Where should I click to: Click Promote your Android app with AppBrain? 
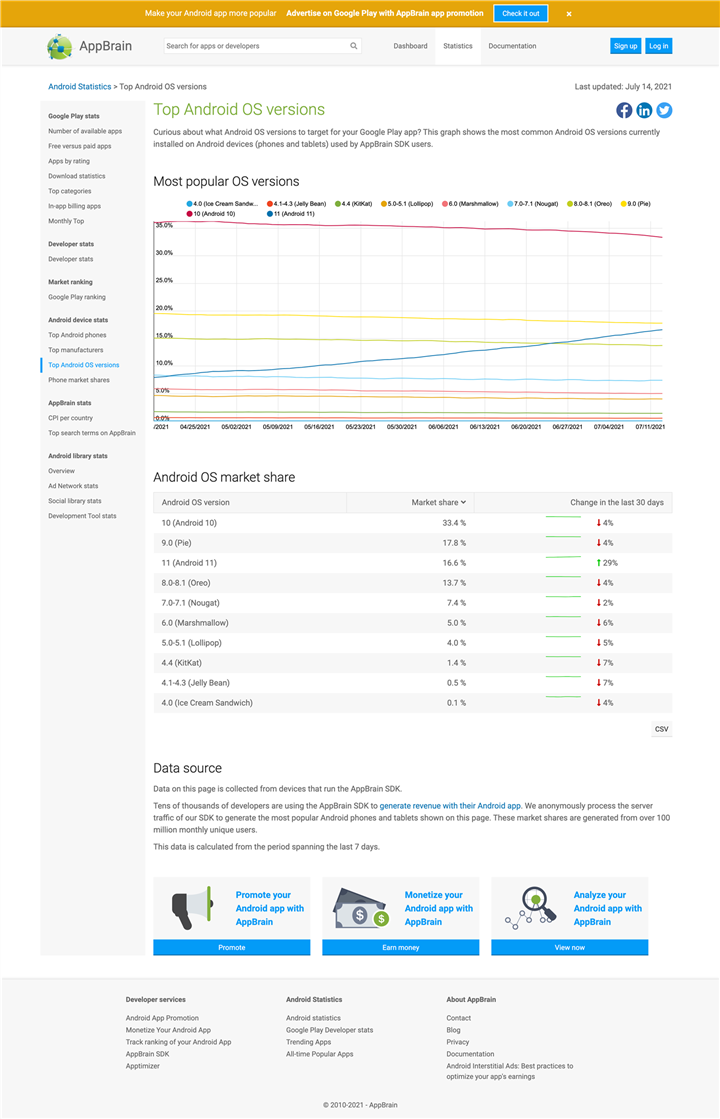pyautogui.click(x=270, y=908)
